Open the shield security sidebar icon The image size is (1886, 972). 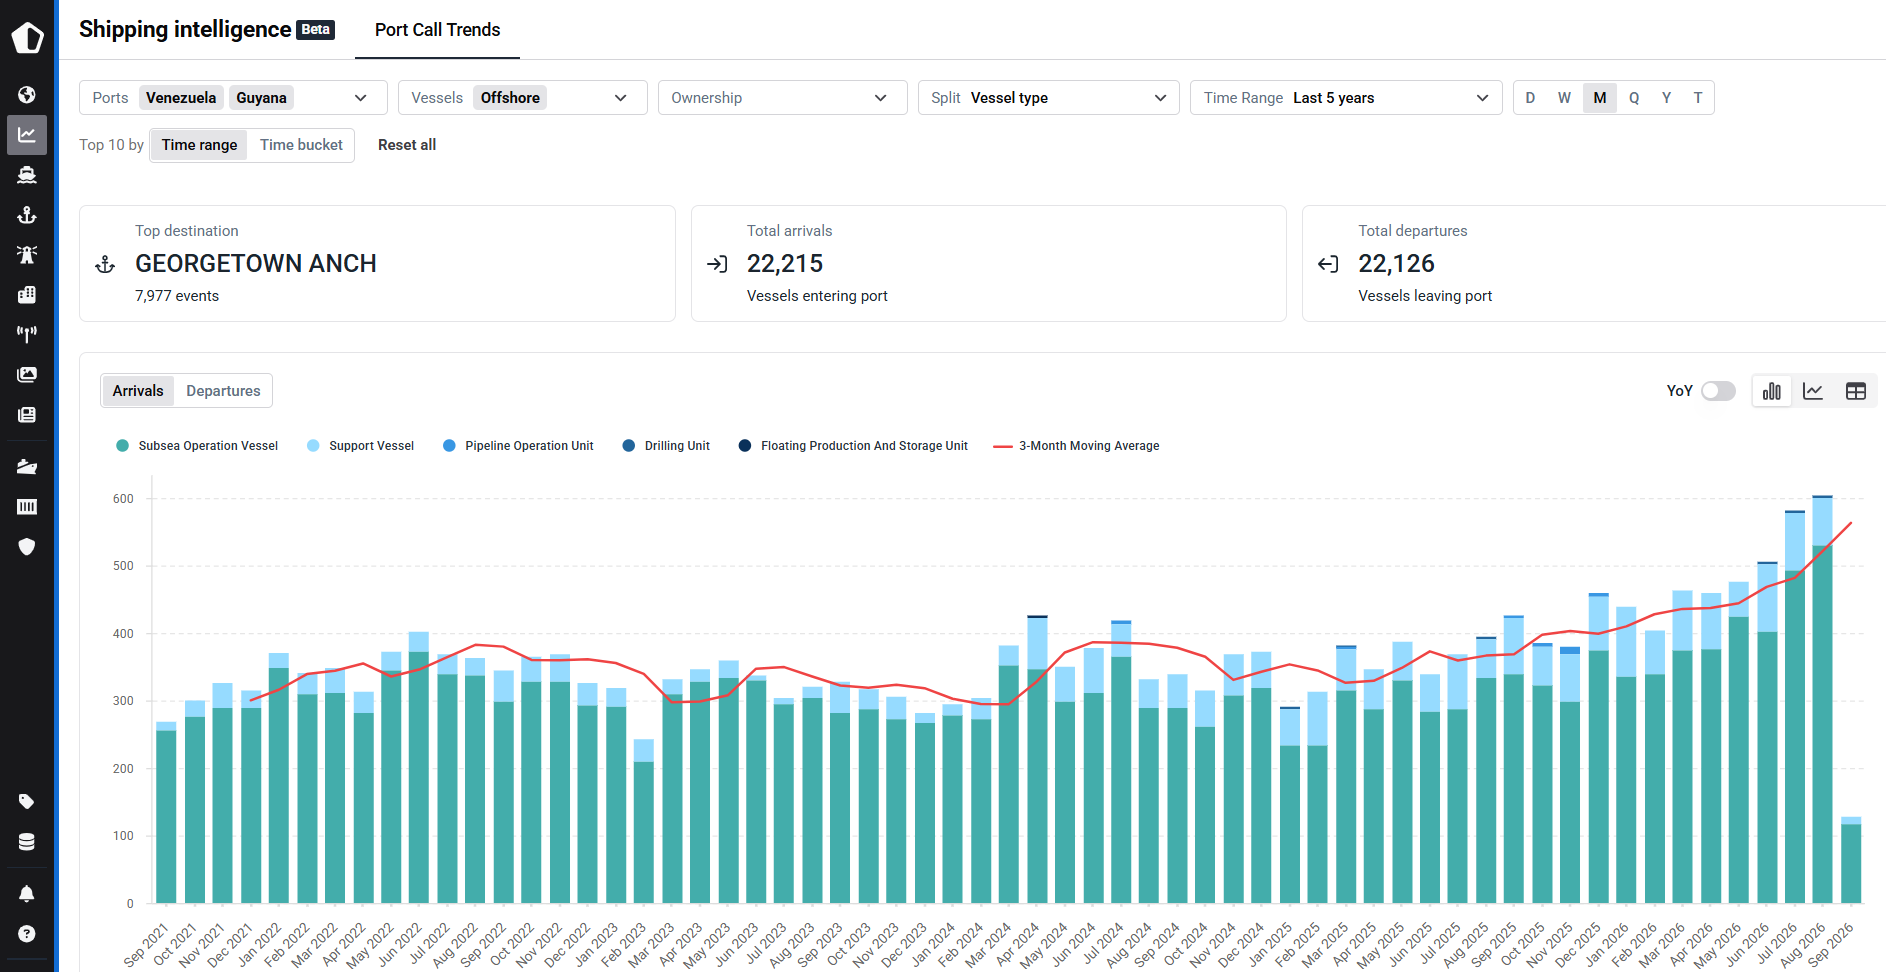(27, 547)
